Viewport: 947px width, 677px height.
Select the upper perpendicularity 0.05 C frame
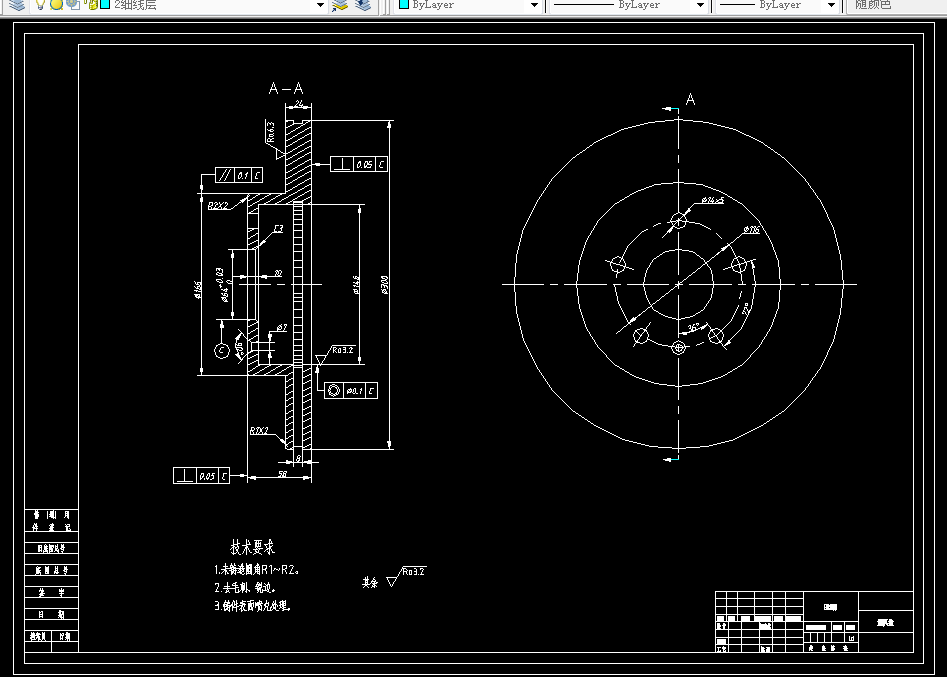(x=359, y=164)
